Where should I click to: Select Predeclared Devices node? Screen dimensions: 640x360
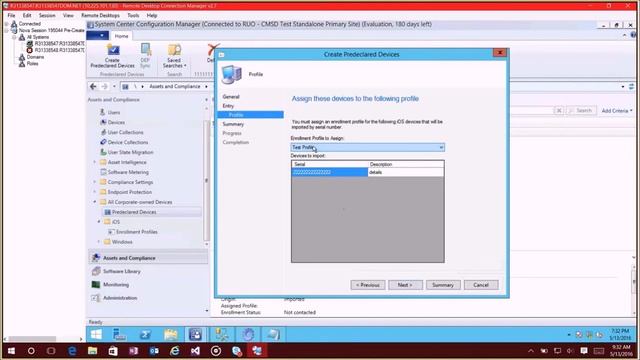click(133, 212)
